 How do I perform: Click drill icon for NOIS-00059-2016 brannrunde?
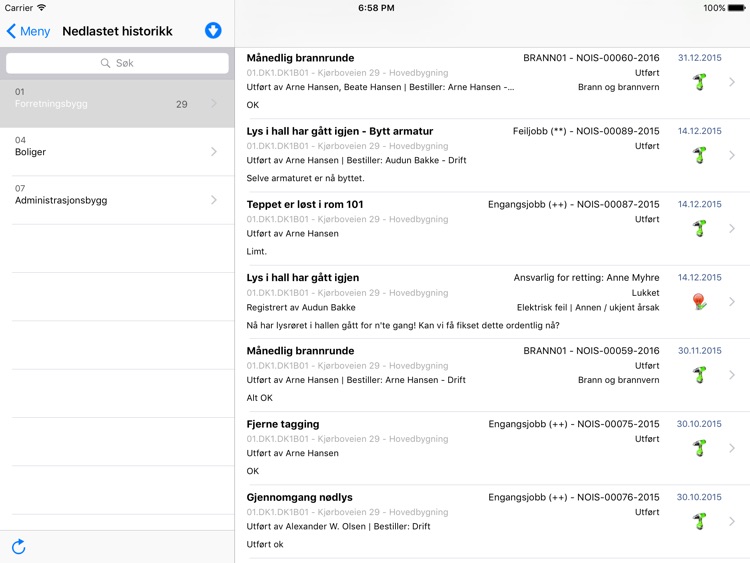(x=699, y=375)
